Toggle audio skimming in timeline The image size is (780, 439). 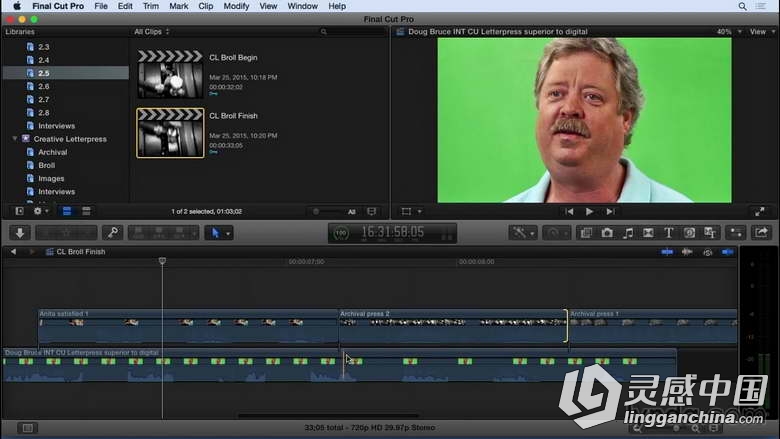(x=687, y=252)
